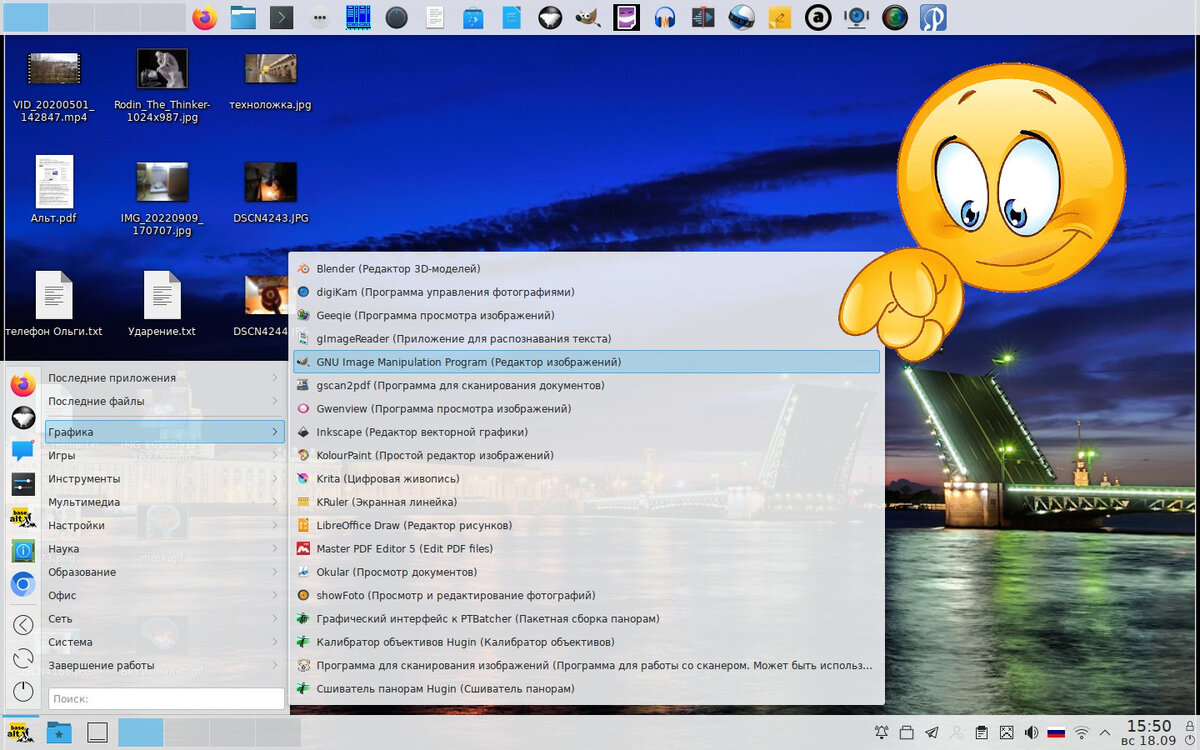This screenshot has width=1200, height=750.
Task: Select the Наука category
Action: [x=165, y=548]
